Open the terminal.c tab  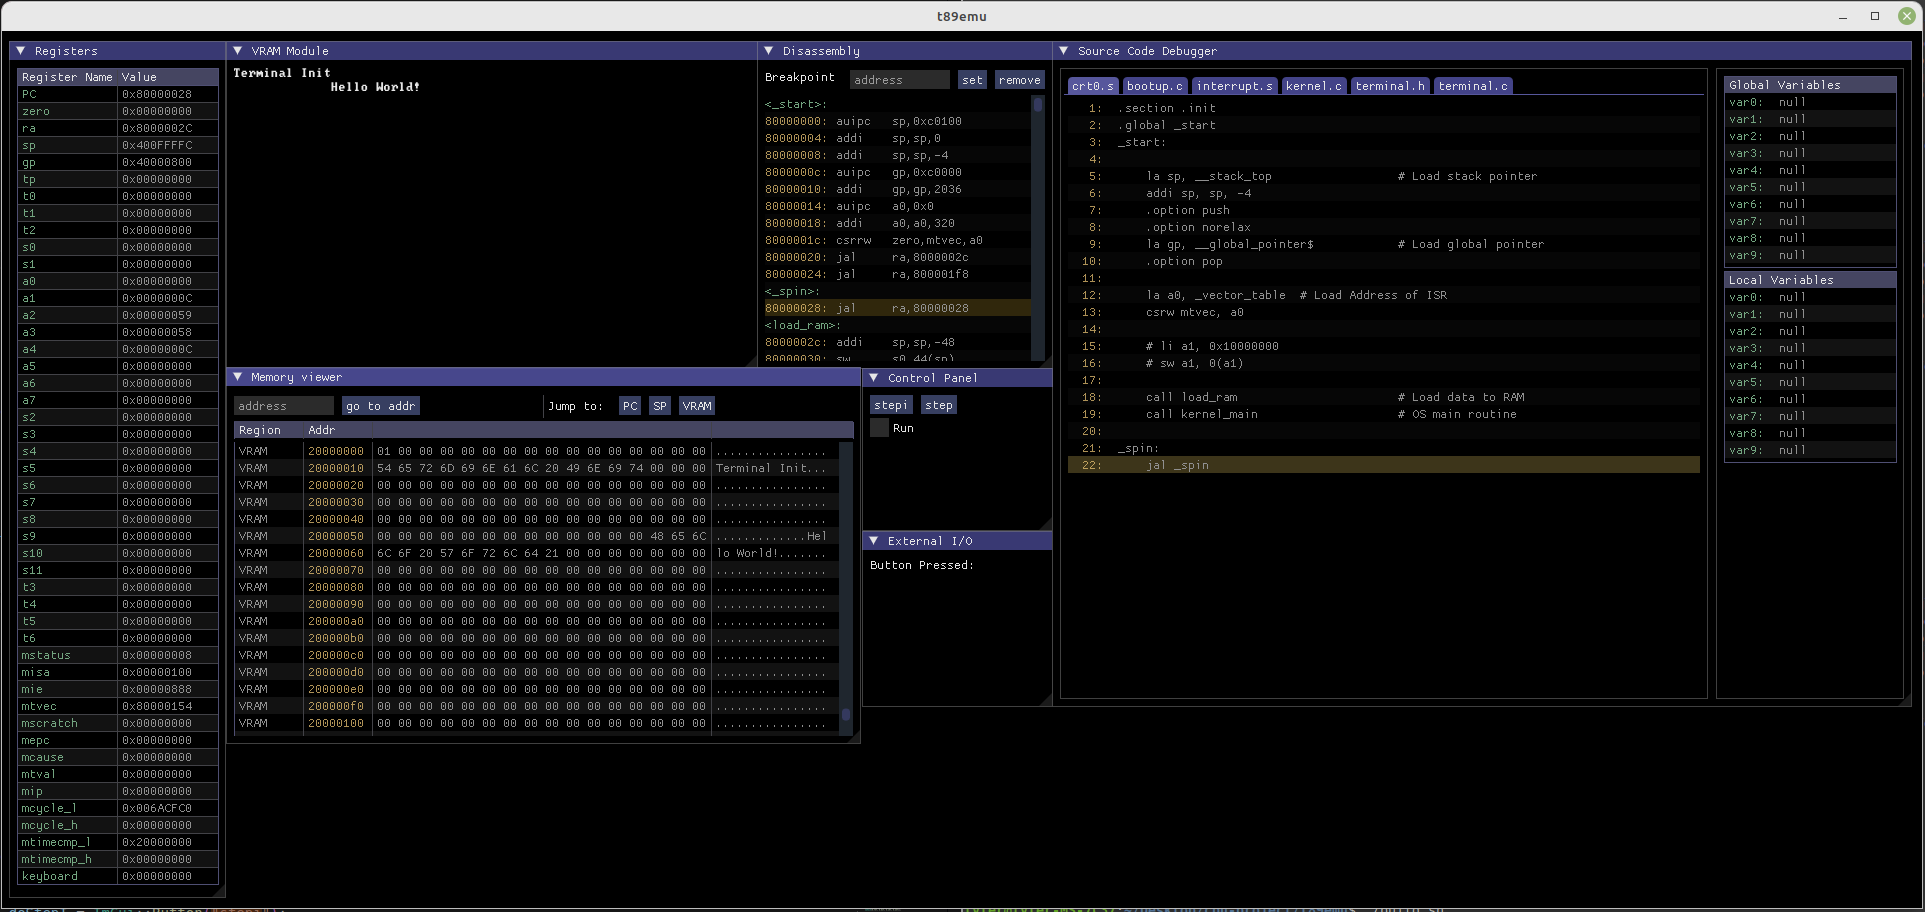coord(1472,86)
